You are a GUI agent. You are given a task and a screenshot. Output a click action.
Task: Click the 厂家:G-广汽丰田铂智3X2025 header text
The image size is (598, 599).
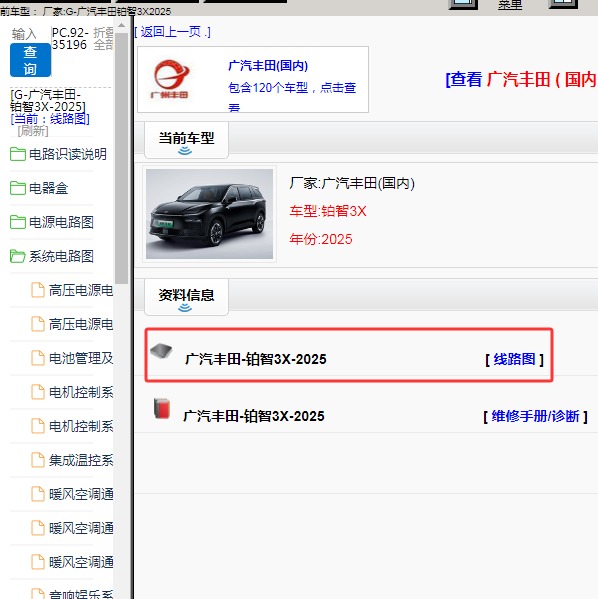pos(107,11)
